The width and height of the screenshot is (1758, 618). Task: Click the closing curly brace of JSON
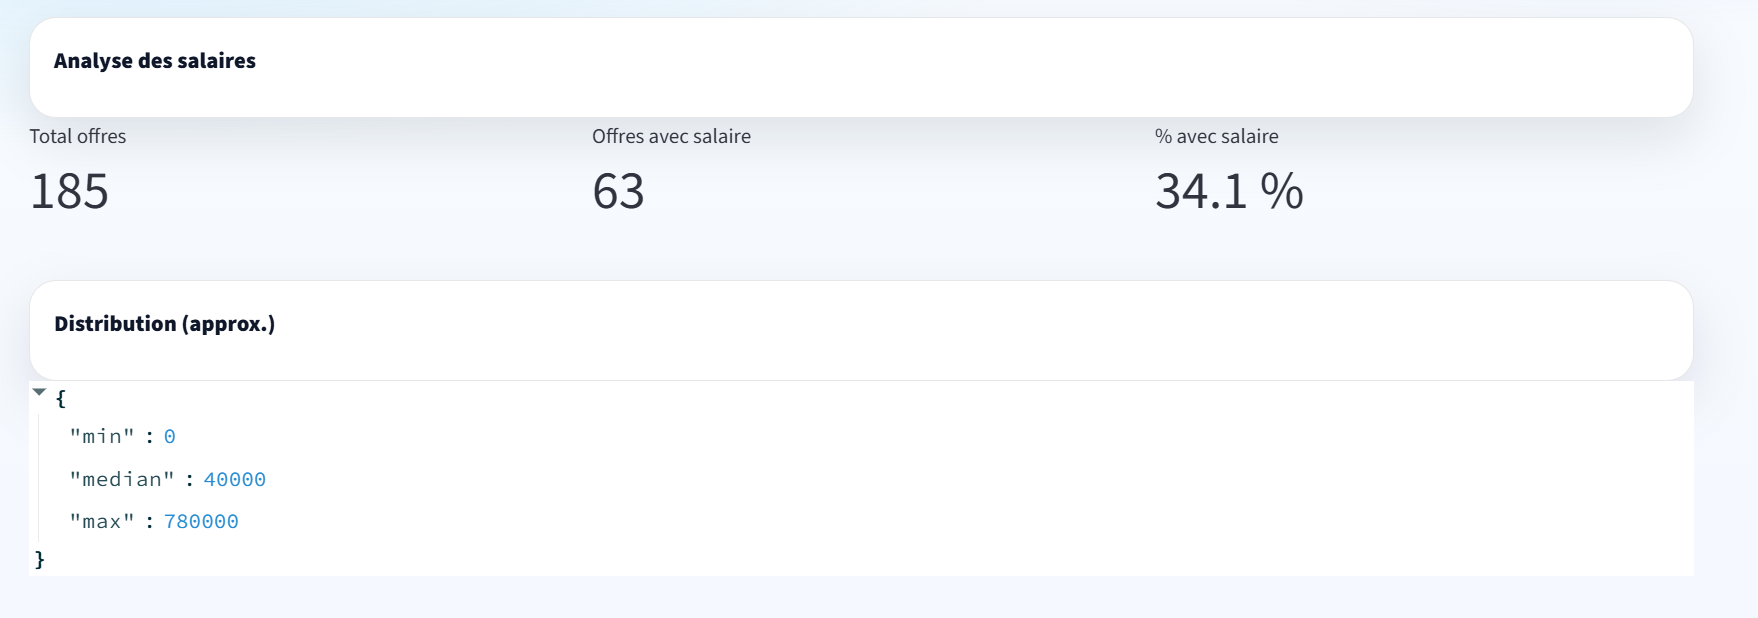pos(40,559)
